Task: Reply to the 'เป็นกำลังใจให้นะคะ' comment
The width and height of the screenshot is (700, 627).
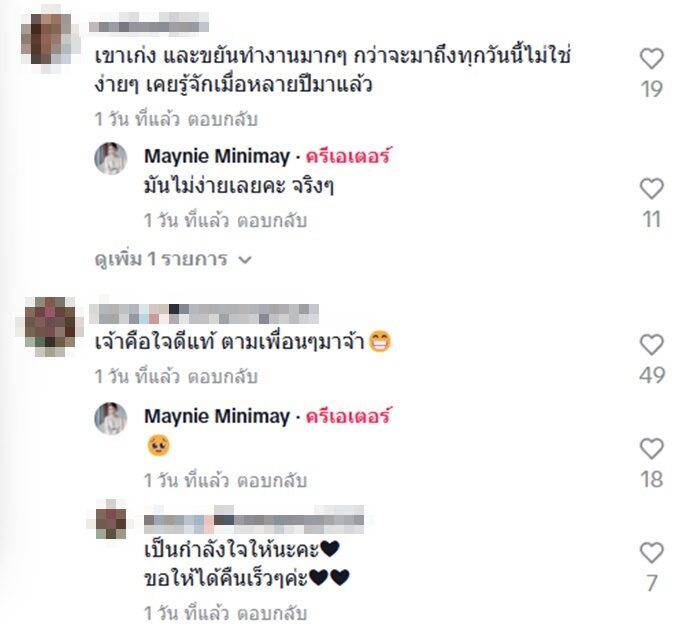Action: (x=271, y=614)
